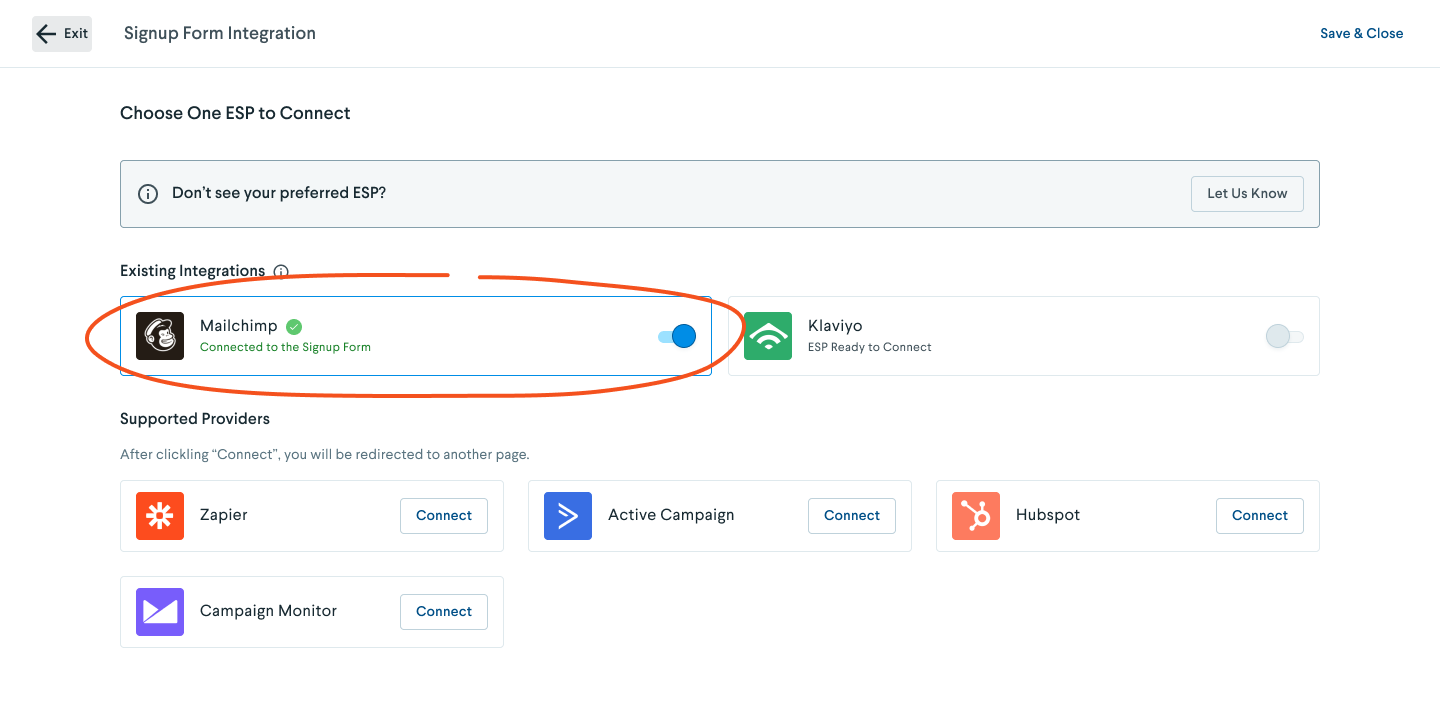Click the Active Campaign name label
Viewport: 1440px width, 719px height.
pyautogui.click(x=671, y=515)
